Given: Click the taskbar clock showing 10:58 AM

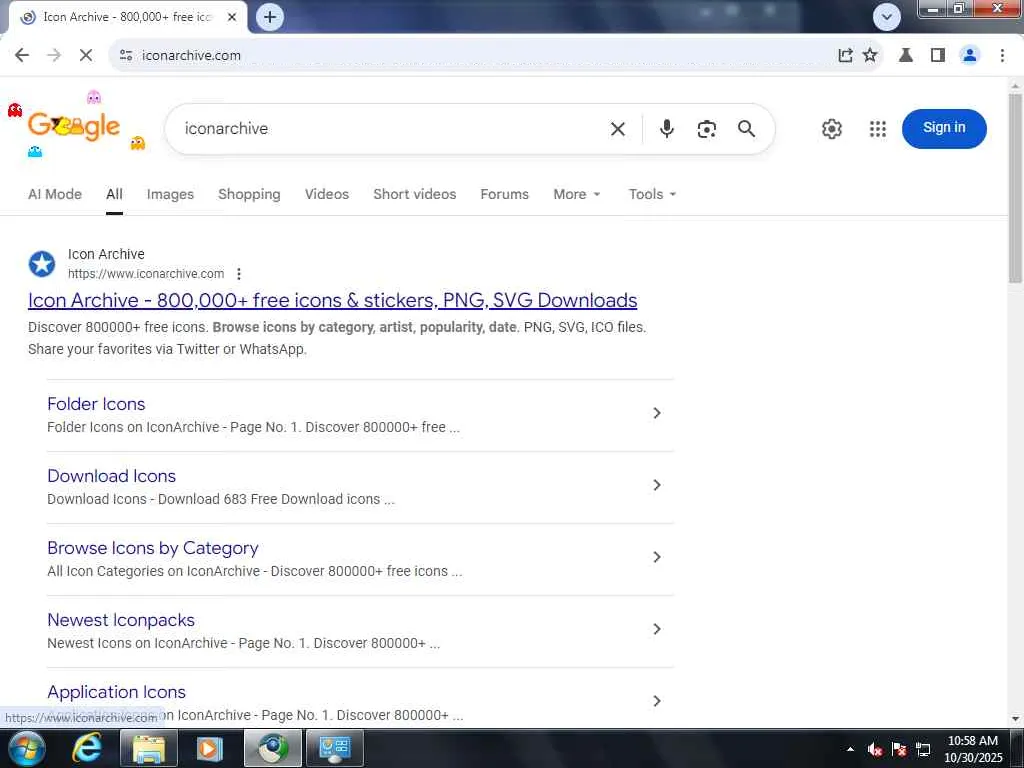Looking at the screenshot, I should (972, 749).
